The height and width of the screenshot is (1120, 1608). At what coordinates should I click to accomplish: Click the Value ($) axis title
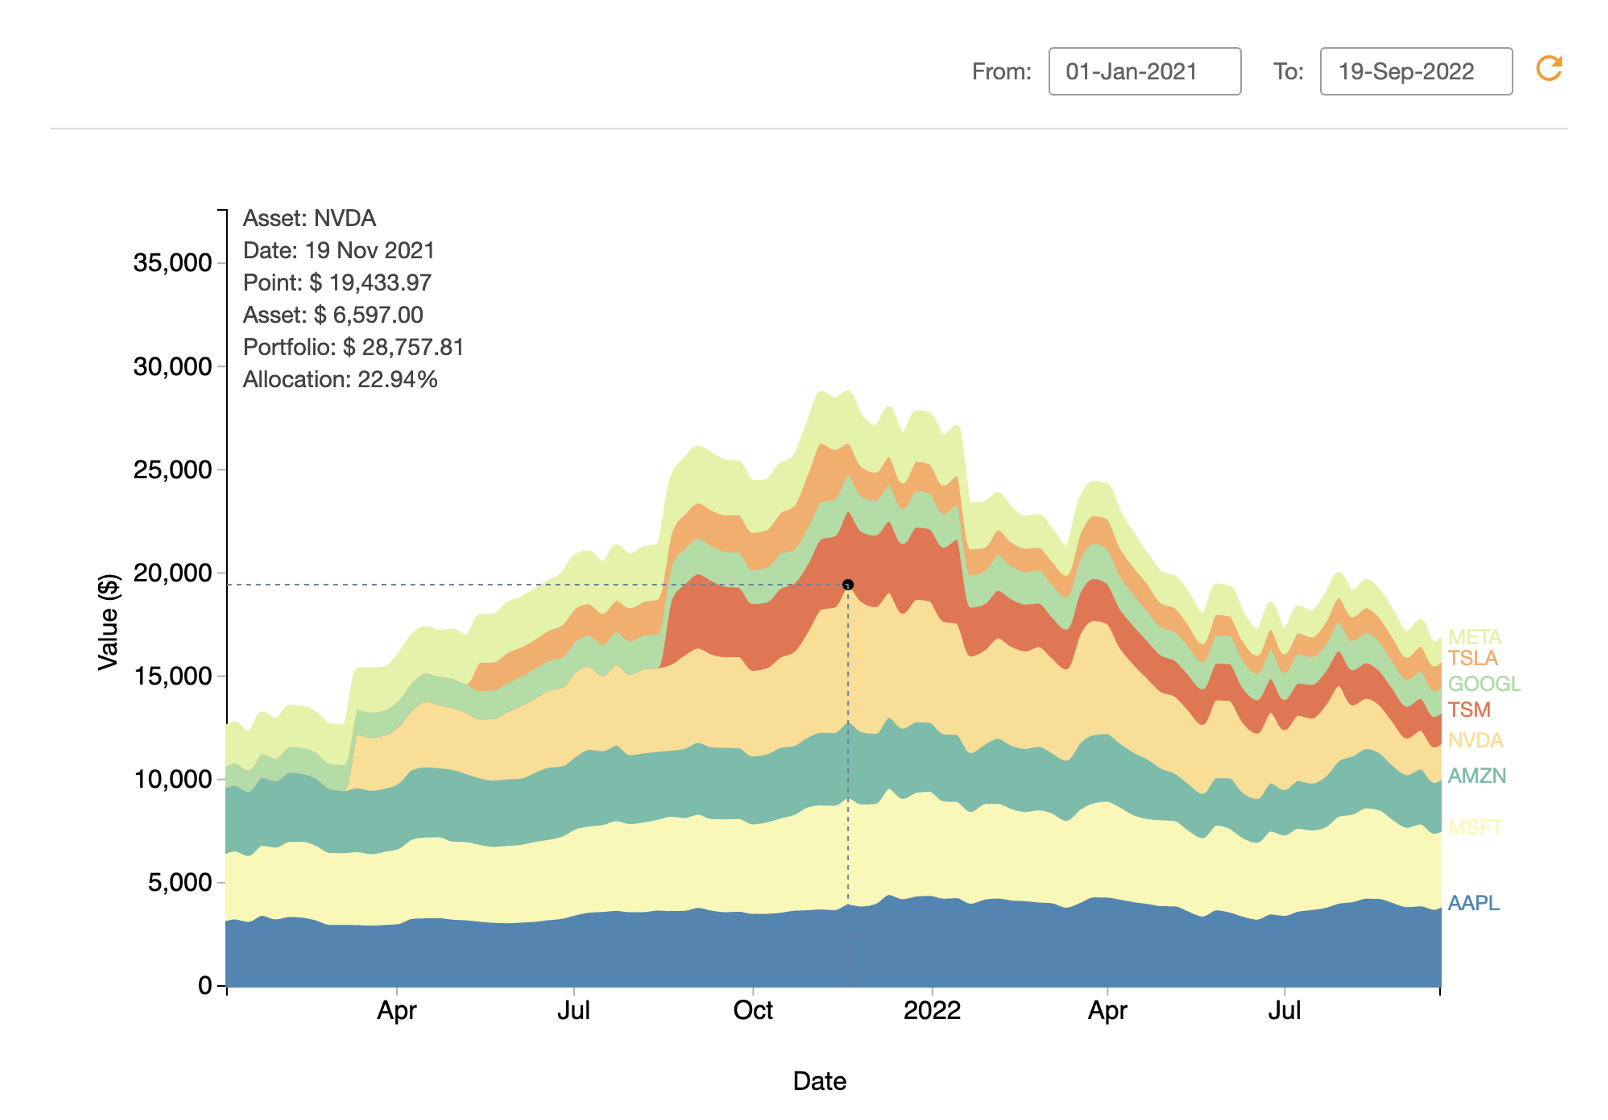(108, 622)
